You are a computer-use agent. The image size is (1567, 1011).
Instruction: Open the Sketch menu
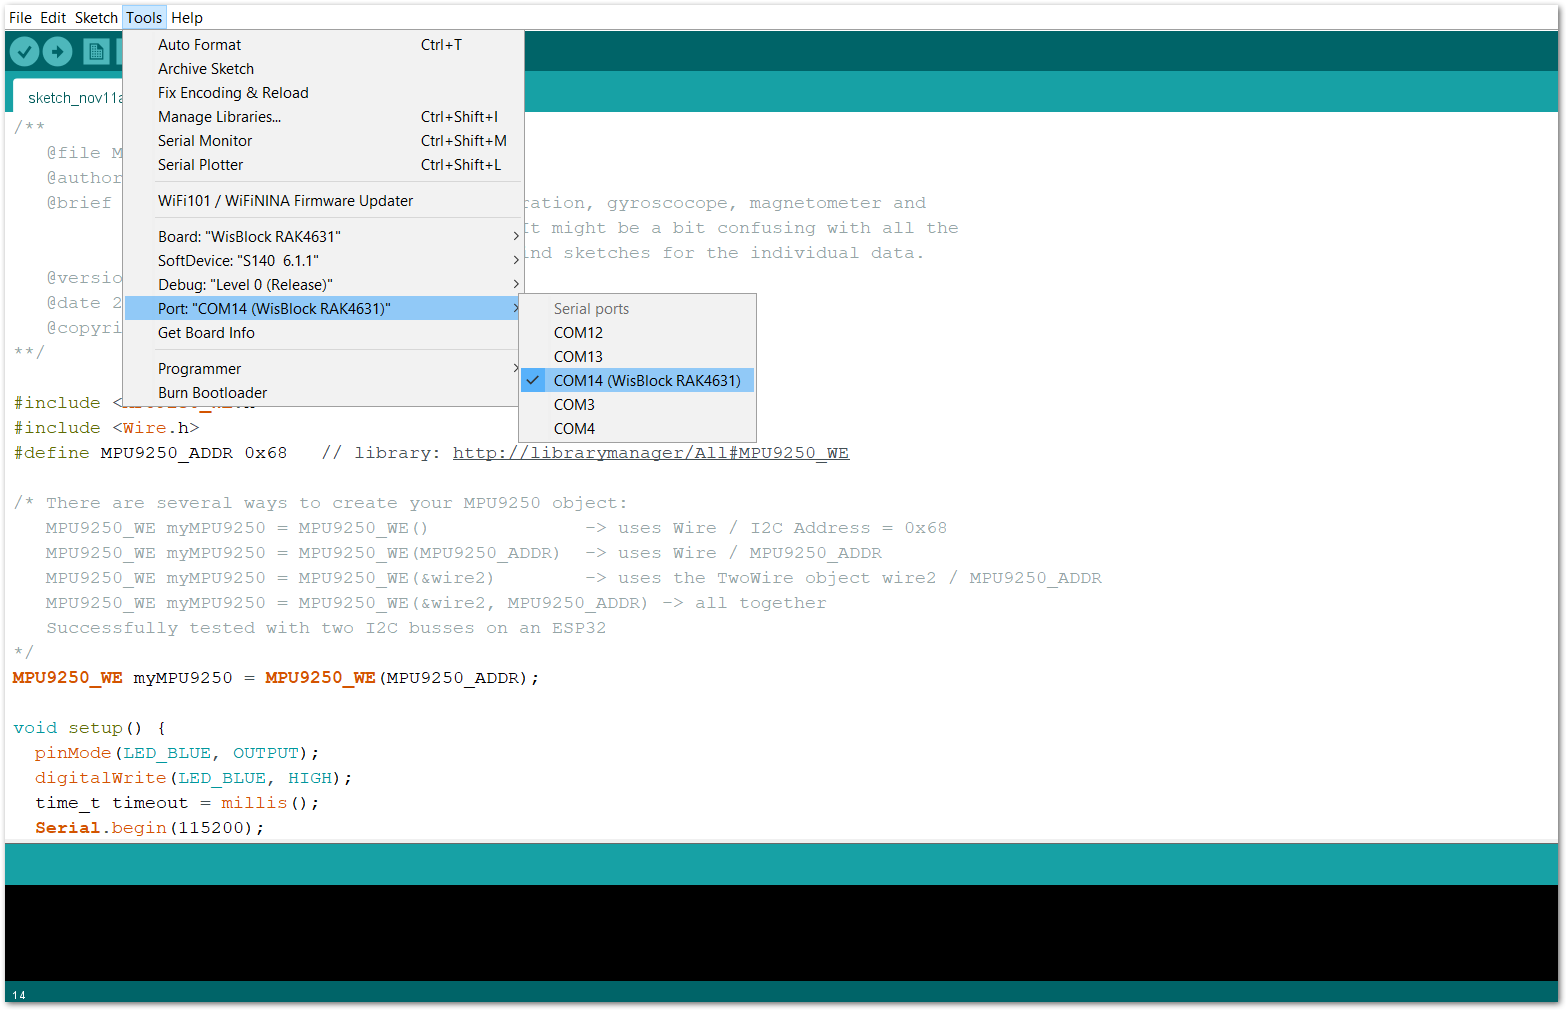point(96,17)
